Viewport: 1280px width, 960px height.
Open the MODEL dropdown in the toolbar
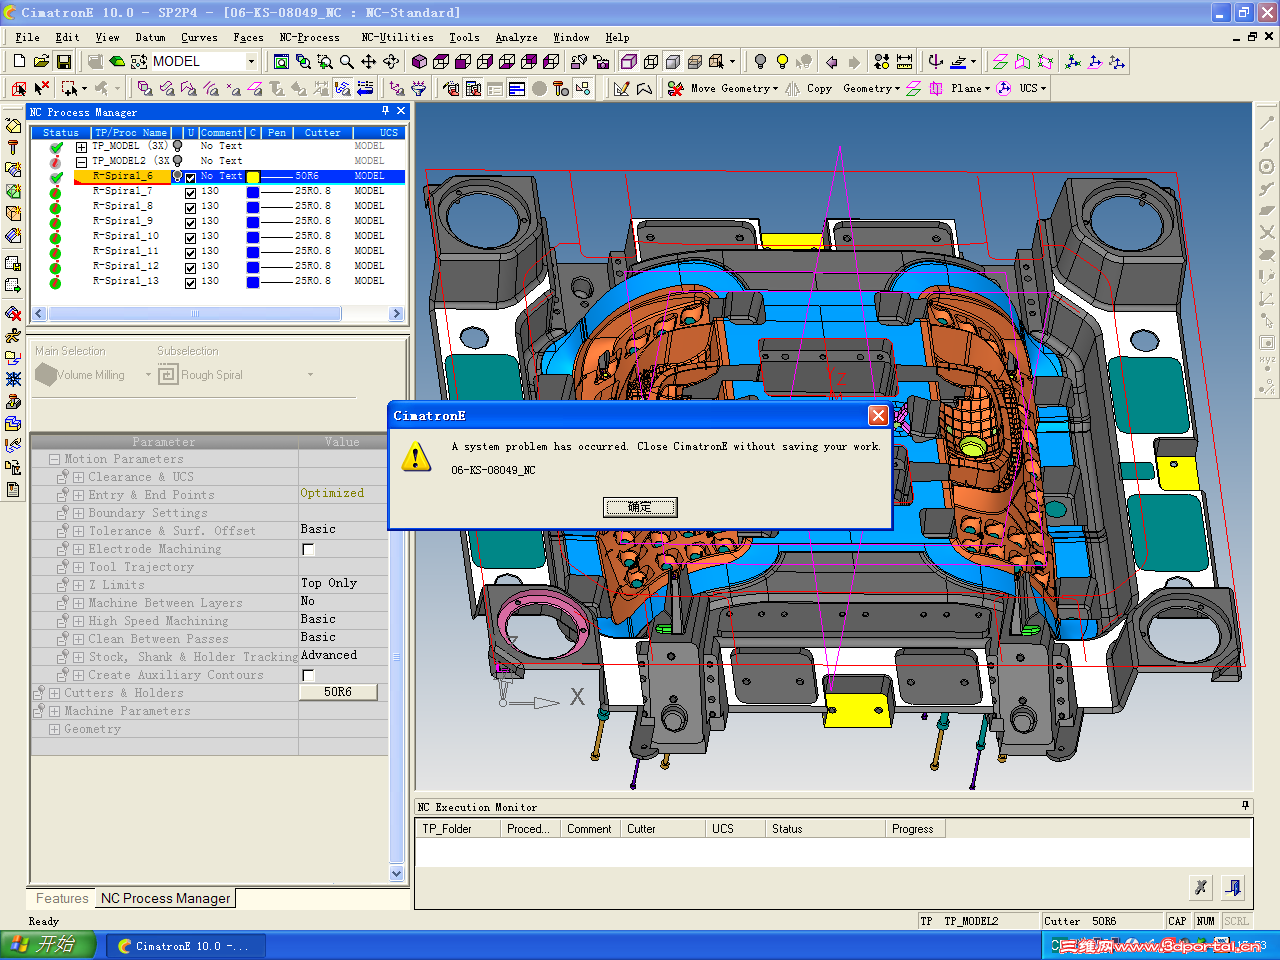pyautogui.click(x=251, y=62)
